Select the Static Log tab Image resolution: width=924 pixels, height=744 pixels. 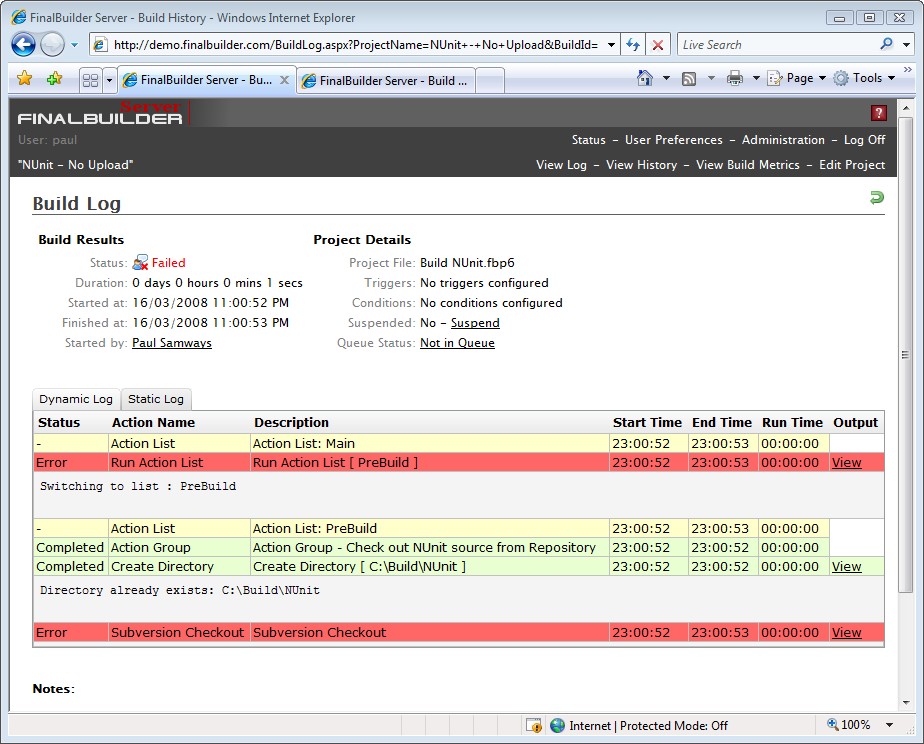(x=156, y=399)
